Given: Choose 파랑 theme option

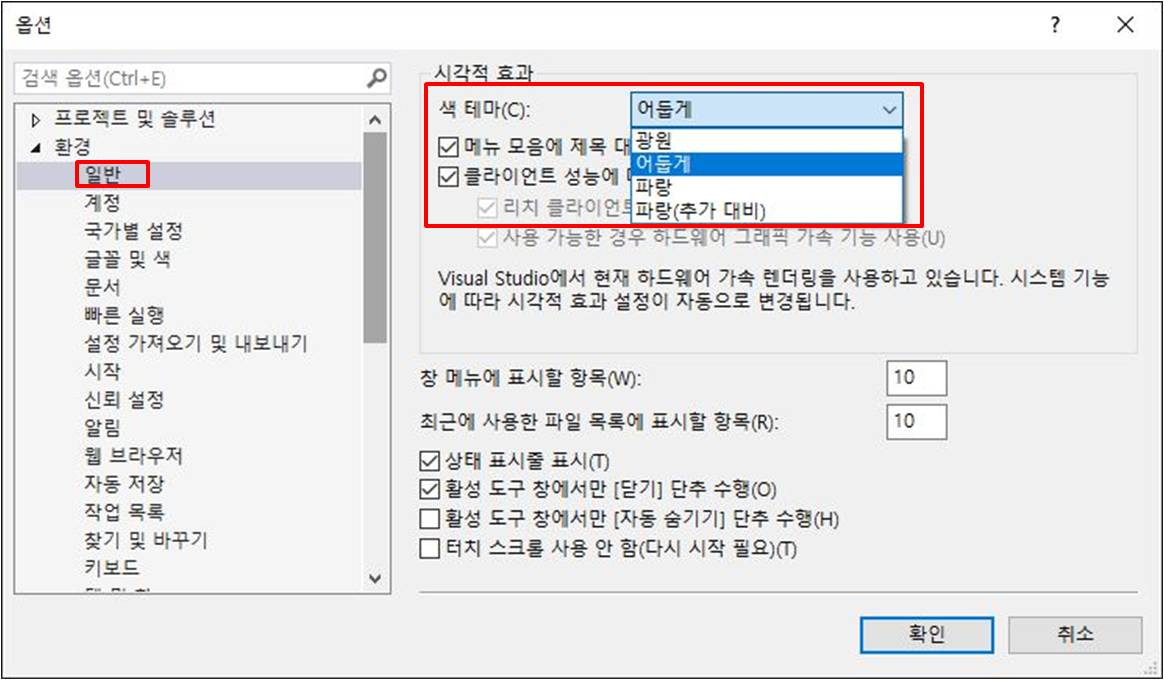Looking at the screenshot, I should coord(767,187).
